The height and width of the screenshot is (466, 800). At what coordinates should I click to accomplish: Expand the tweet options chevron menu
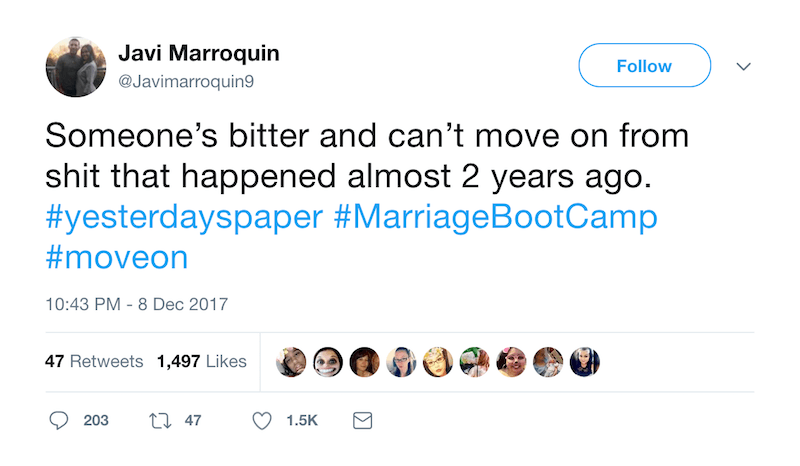click(x=743, y=66)
